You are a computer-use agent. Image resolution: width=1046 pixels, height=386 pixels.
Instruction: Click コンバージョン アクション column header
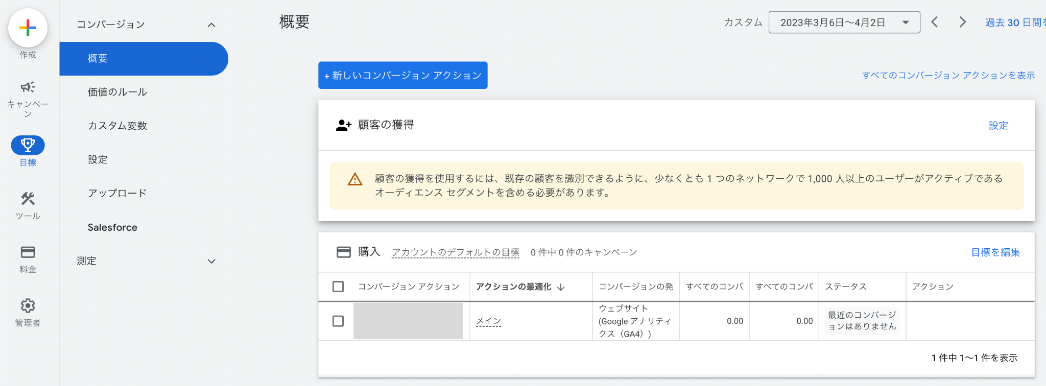(408, 287)
